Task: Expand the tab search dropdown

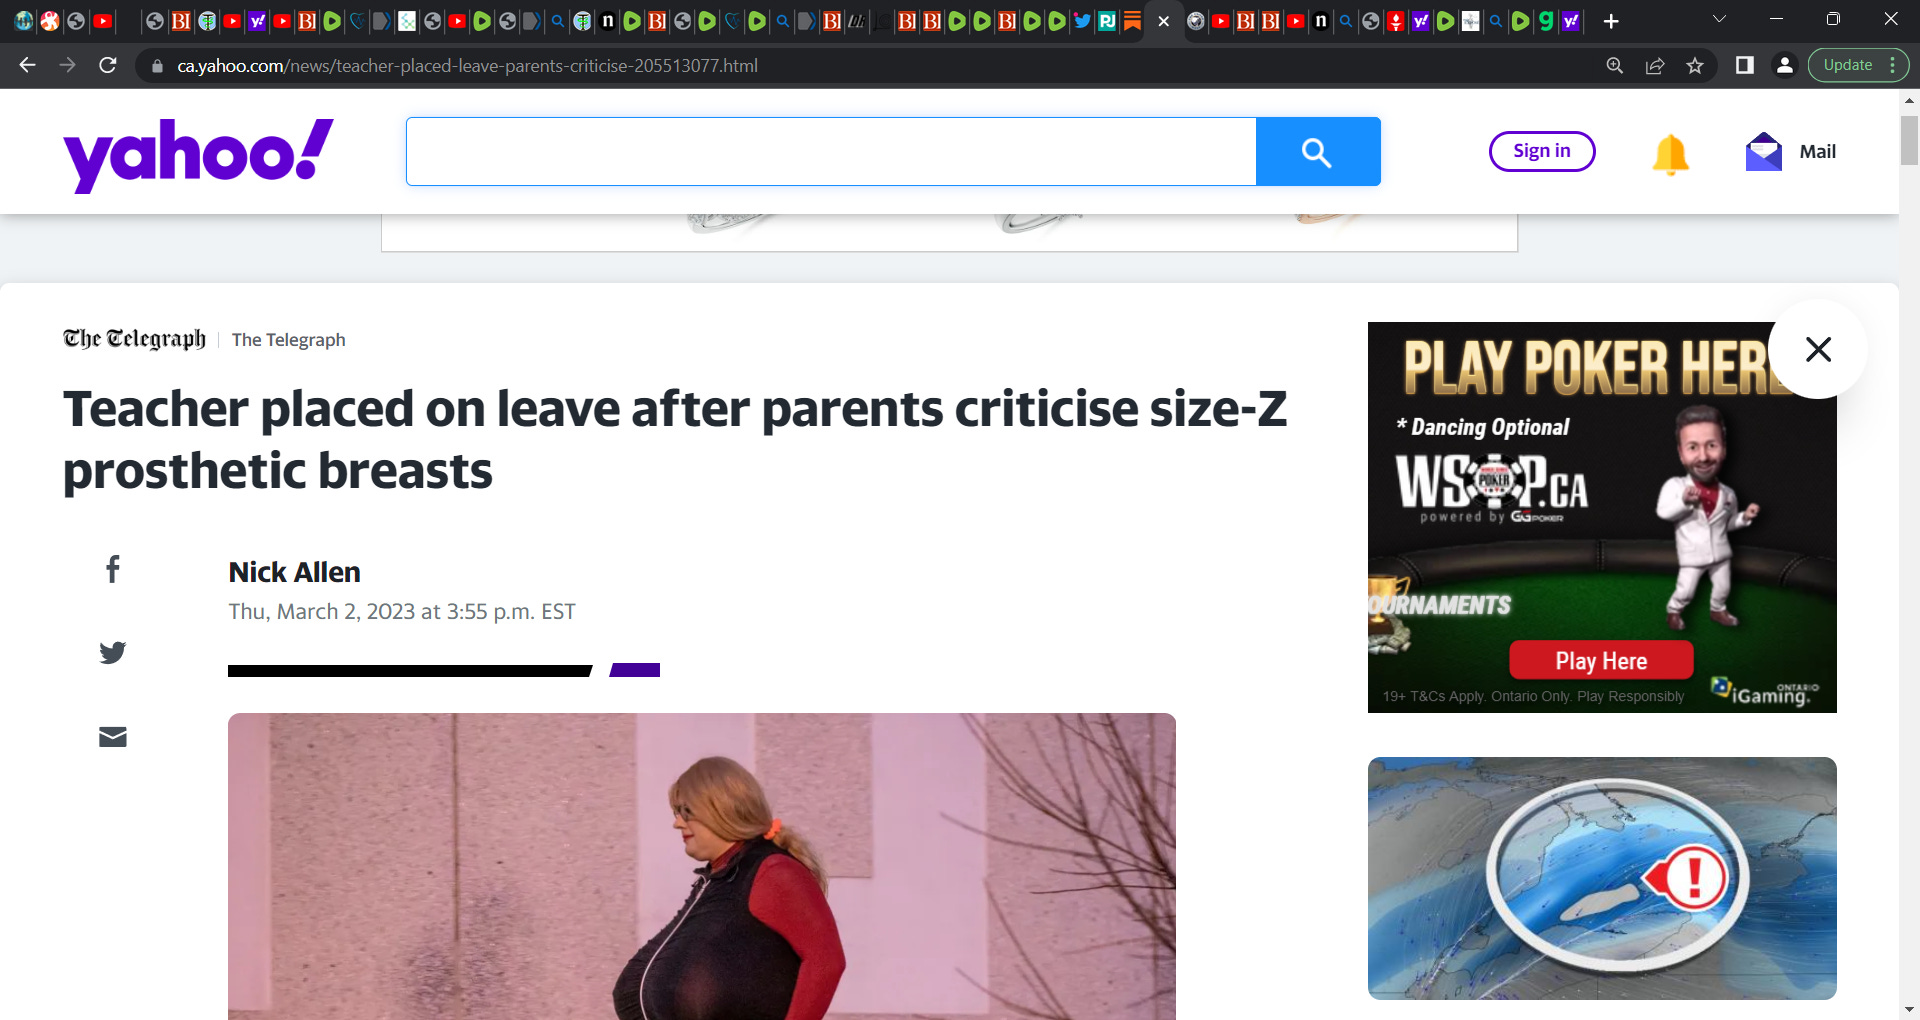Action: click(x=1720, y=19)
